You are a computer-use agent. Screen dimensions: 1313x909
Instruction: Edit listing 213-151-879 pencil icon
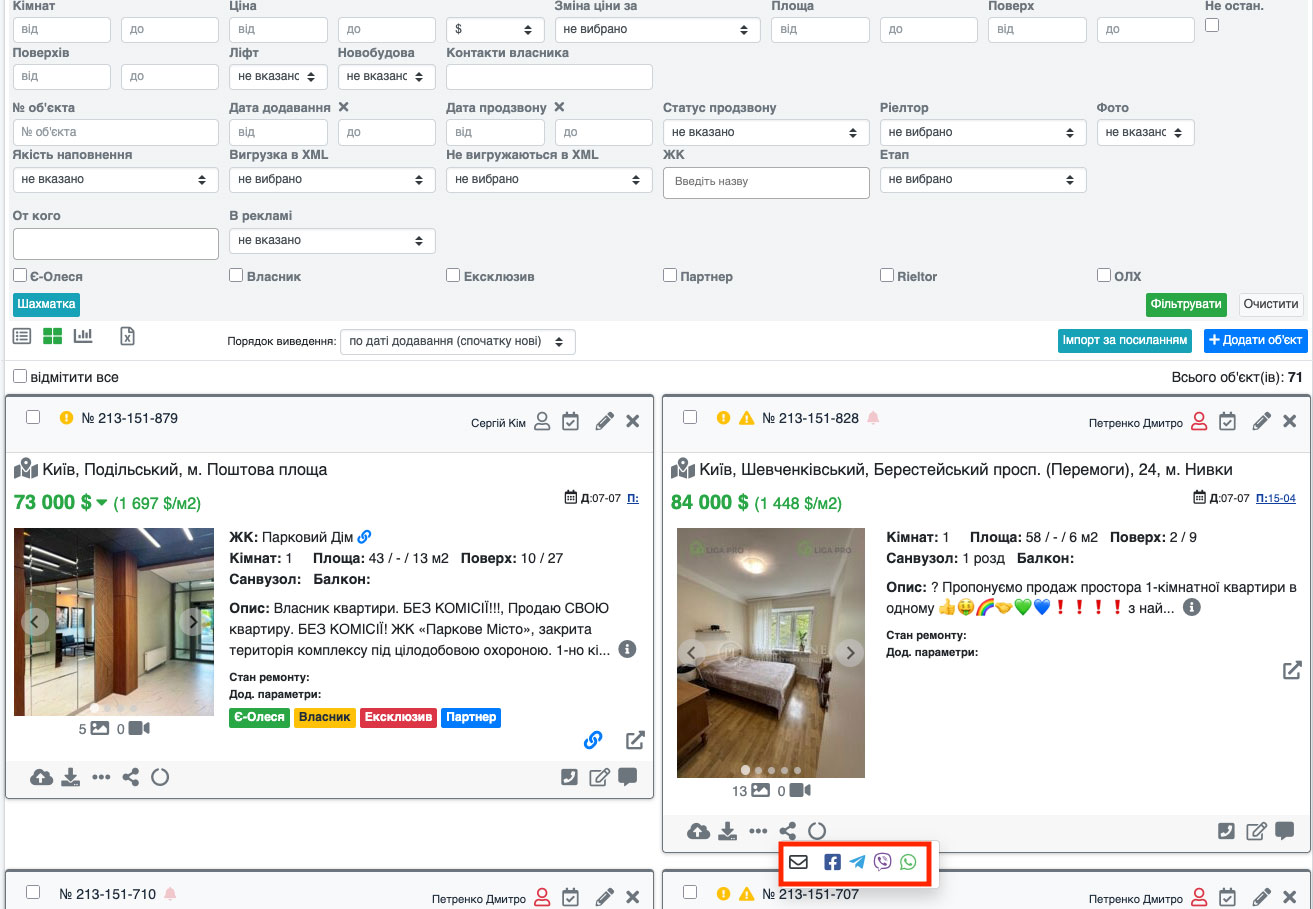click(x=604, y=421)
